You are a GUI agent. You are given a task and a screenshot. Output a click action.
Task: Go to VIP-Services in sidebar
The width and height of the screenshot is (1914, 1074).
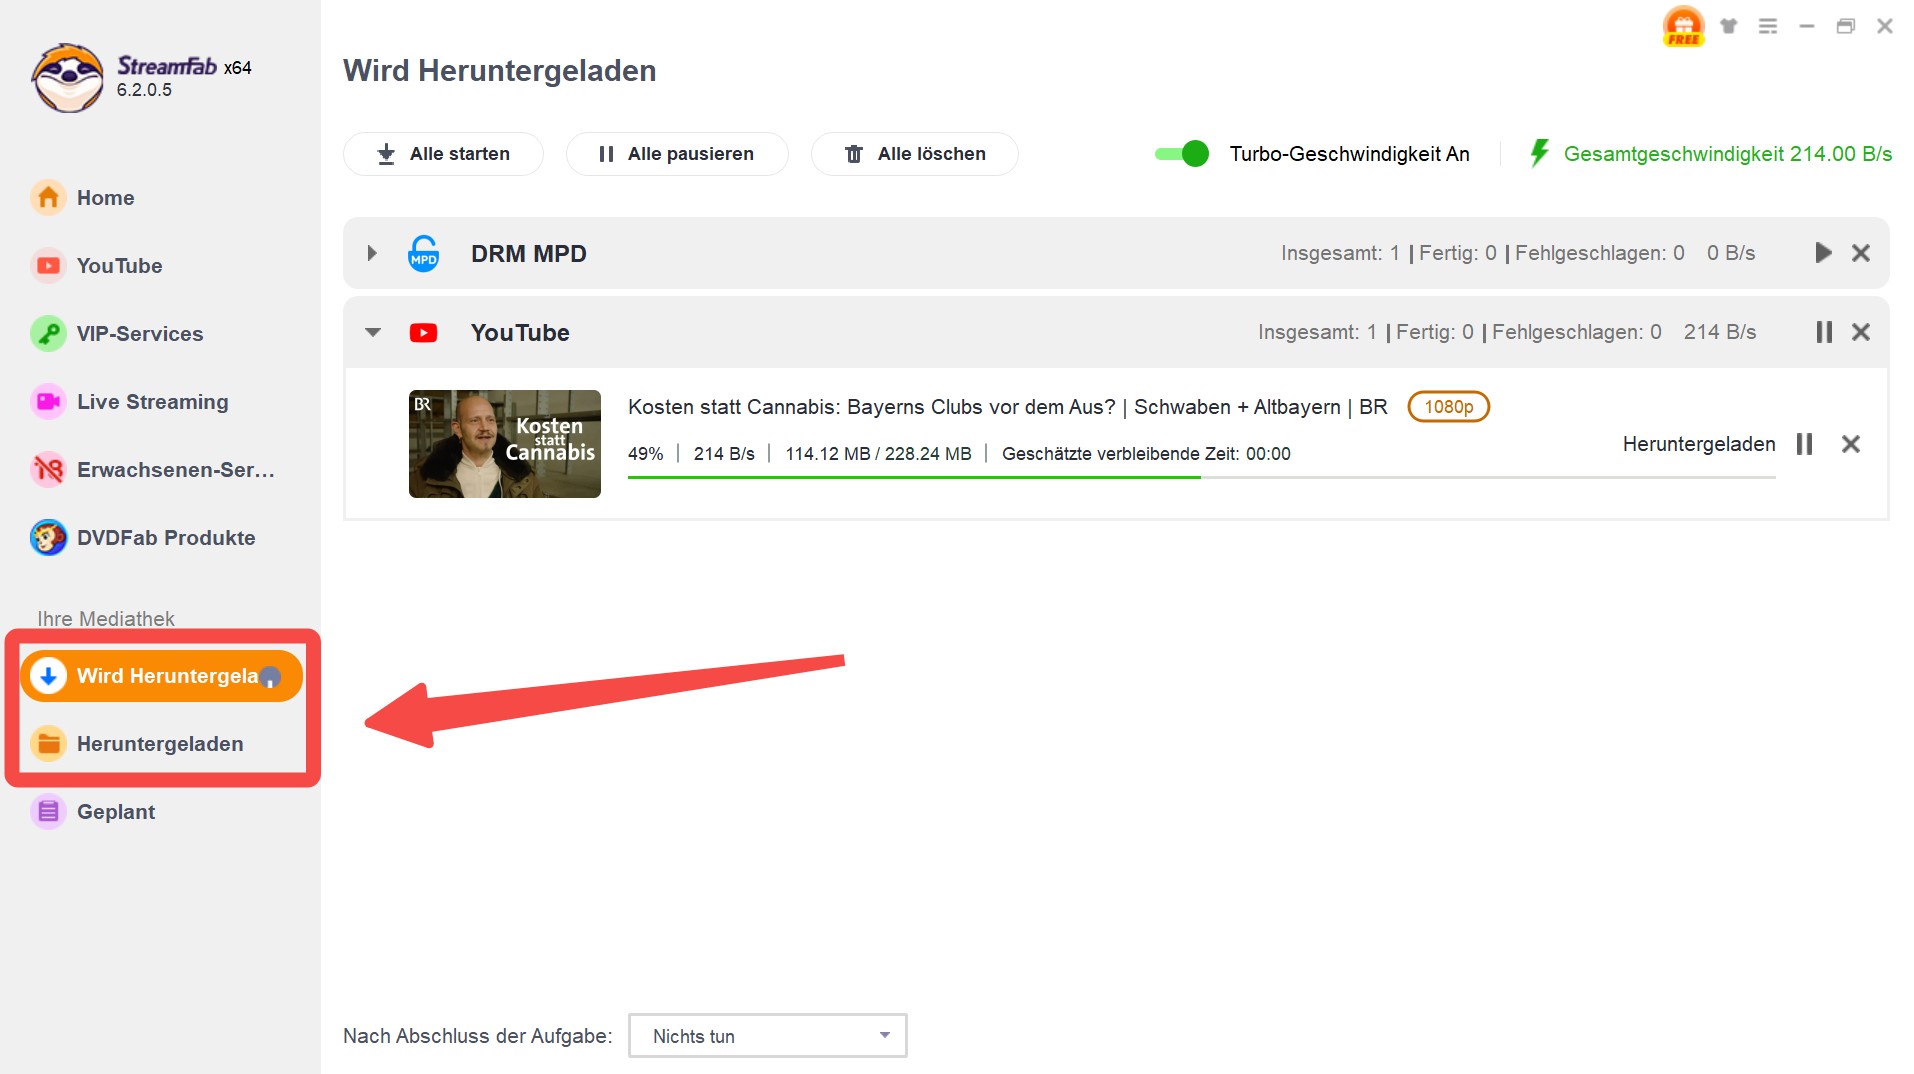[x=140, y=334]
